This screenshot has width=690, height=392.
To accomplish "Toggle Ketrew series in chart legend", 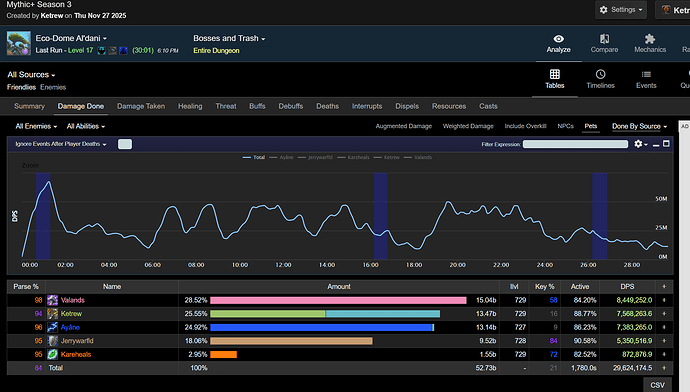I will pos(386,157).
